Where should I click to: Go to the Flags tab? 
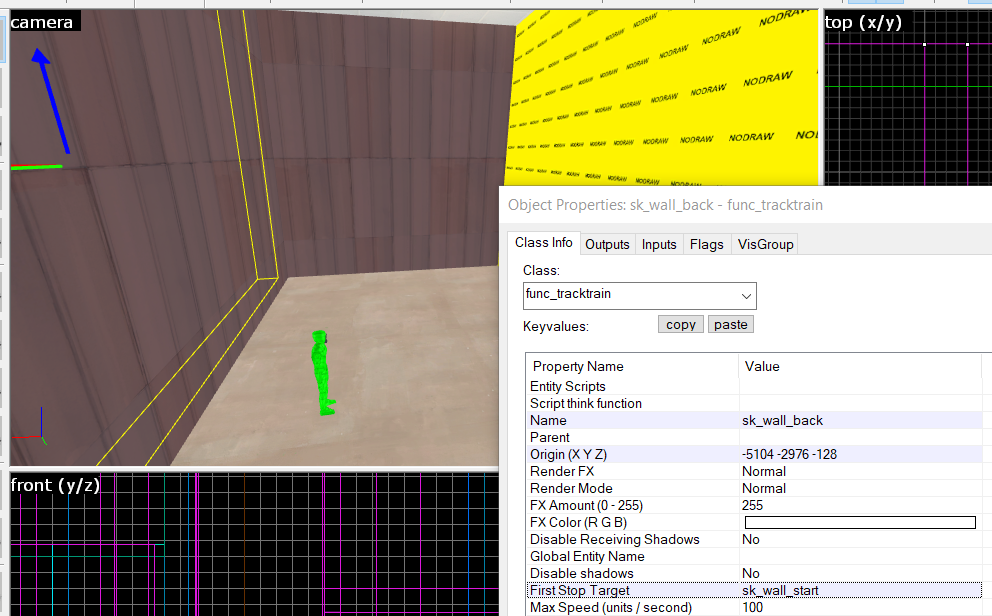[x=706, y=244]
